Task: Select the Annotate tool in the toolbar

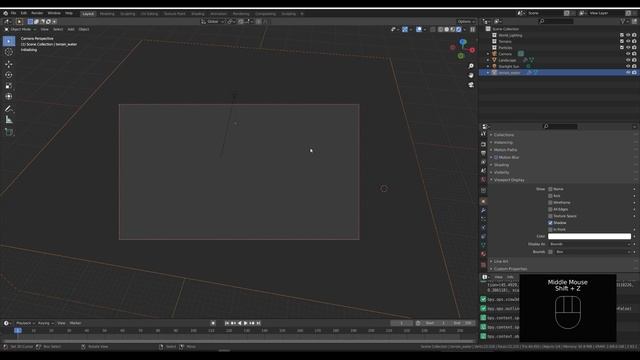Action: point(9,109)
